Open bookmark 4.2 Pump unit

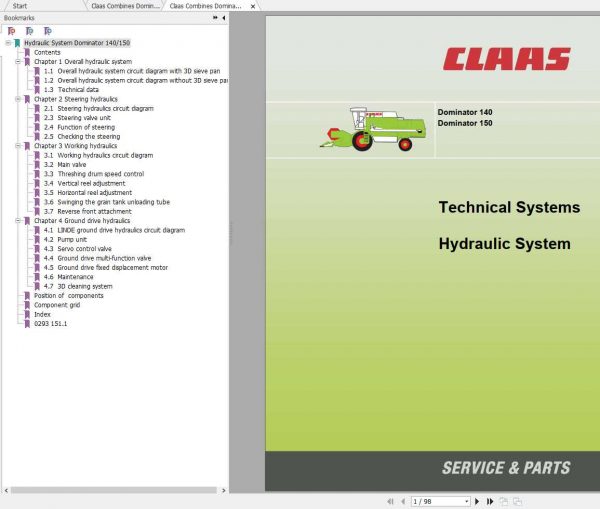point(65,240)
